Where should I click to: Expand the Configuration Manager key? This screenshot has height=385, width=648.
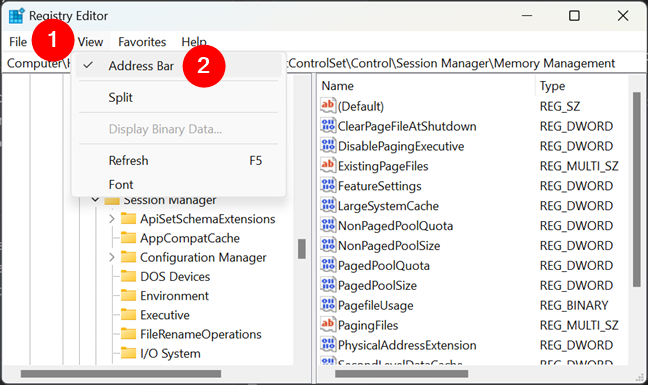(112, 257)
